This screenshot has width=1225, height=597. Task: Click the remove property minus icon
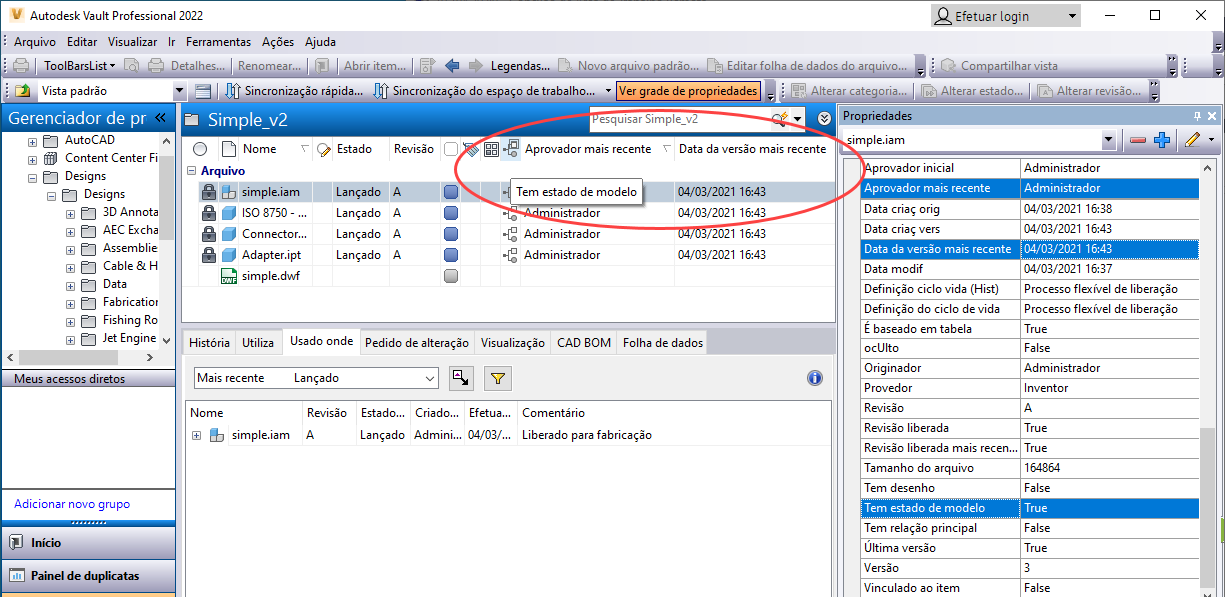pos(1138,141)
